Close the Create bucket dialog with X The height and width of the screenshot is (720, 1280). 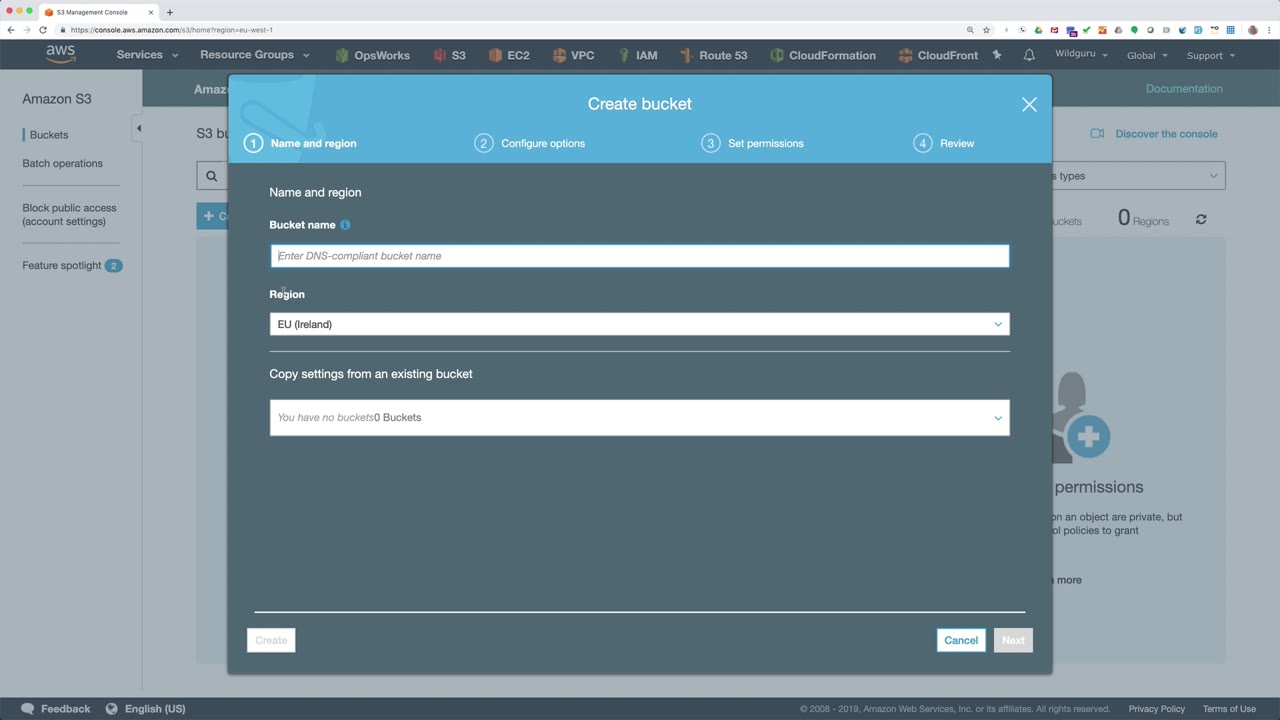coord(1029,104)
